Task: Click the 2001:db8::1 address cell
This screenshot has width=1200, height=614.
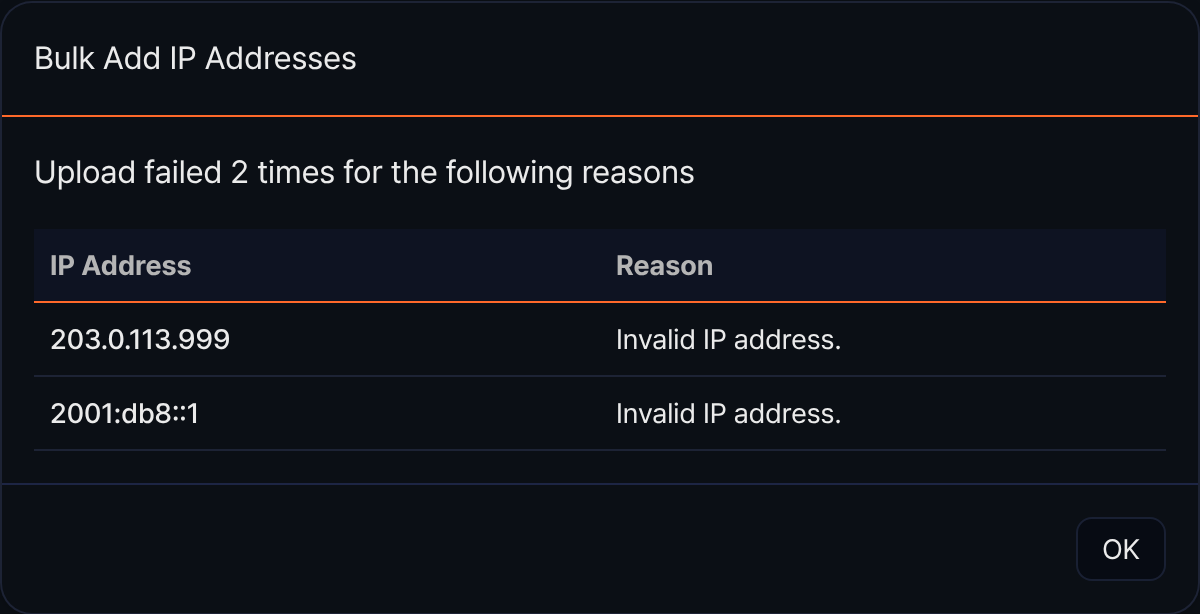Action: (125, 413)
